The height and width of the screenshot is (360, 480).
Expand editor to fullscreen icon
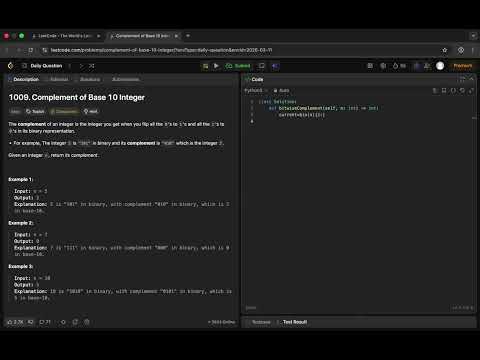pyautogui.click(x=471, y=90)
